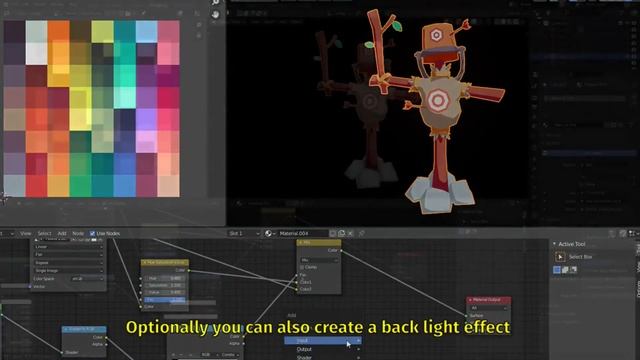Open the material browse sphere icon
This screenshot has width=640, height=360.
[269, 233]
